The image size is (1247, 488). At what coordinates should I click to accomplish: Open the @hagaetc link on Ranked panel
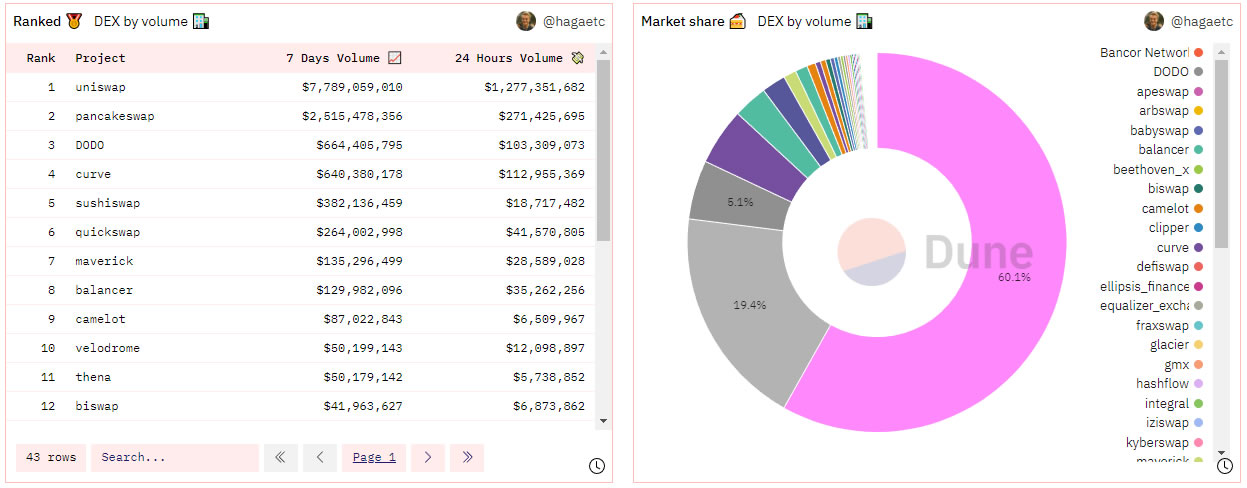tap(573, 21)
